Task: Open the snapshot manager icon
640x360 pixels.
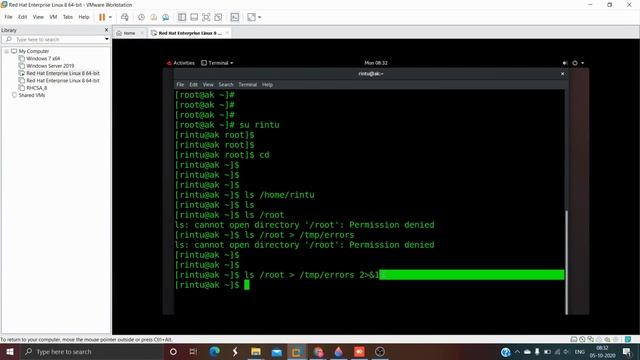Action: tap(165, 17)
